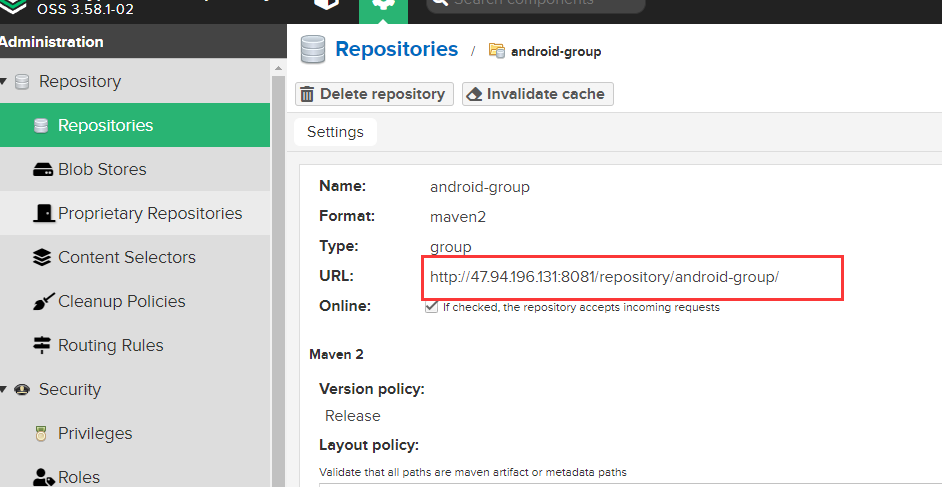The width and height of the screenshot is (942, 487).
Task: Click the Invalidate cache button
Action: coord(537,94)
